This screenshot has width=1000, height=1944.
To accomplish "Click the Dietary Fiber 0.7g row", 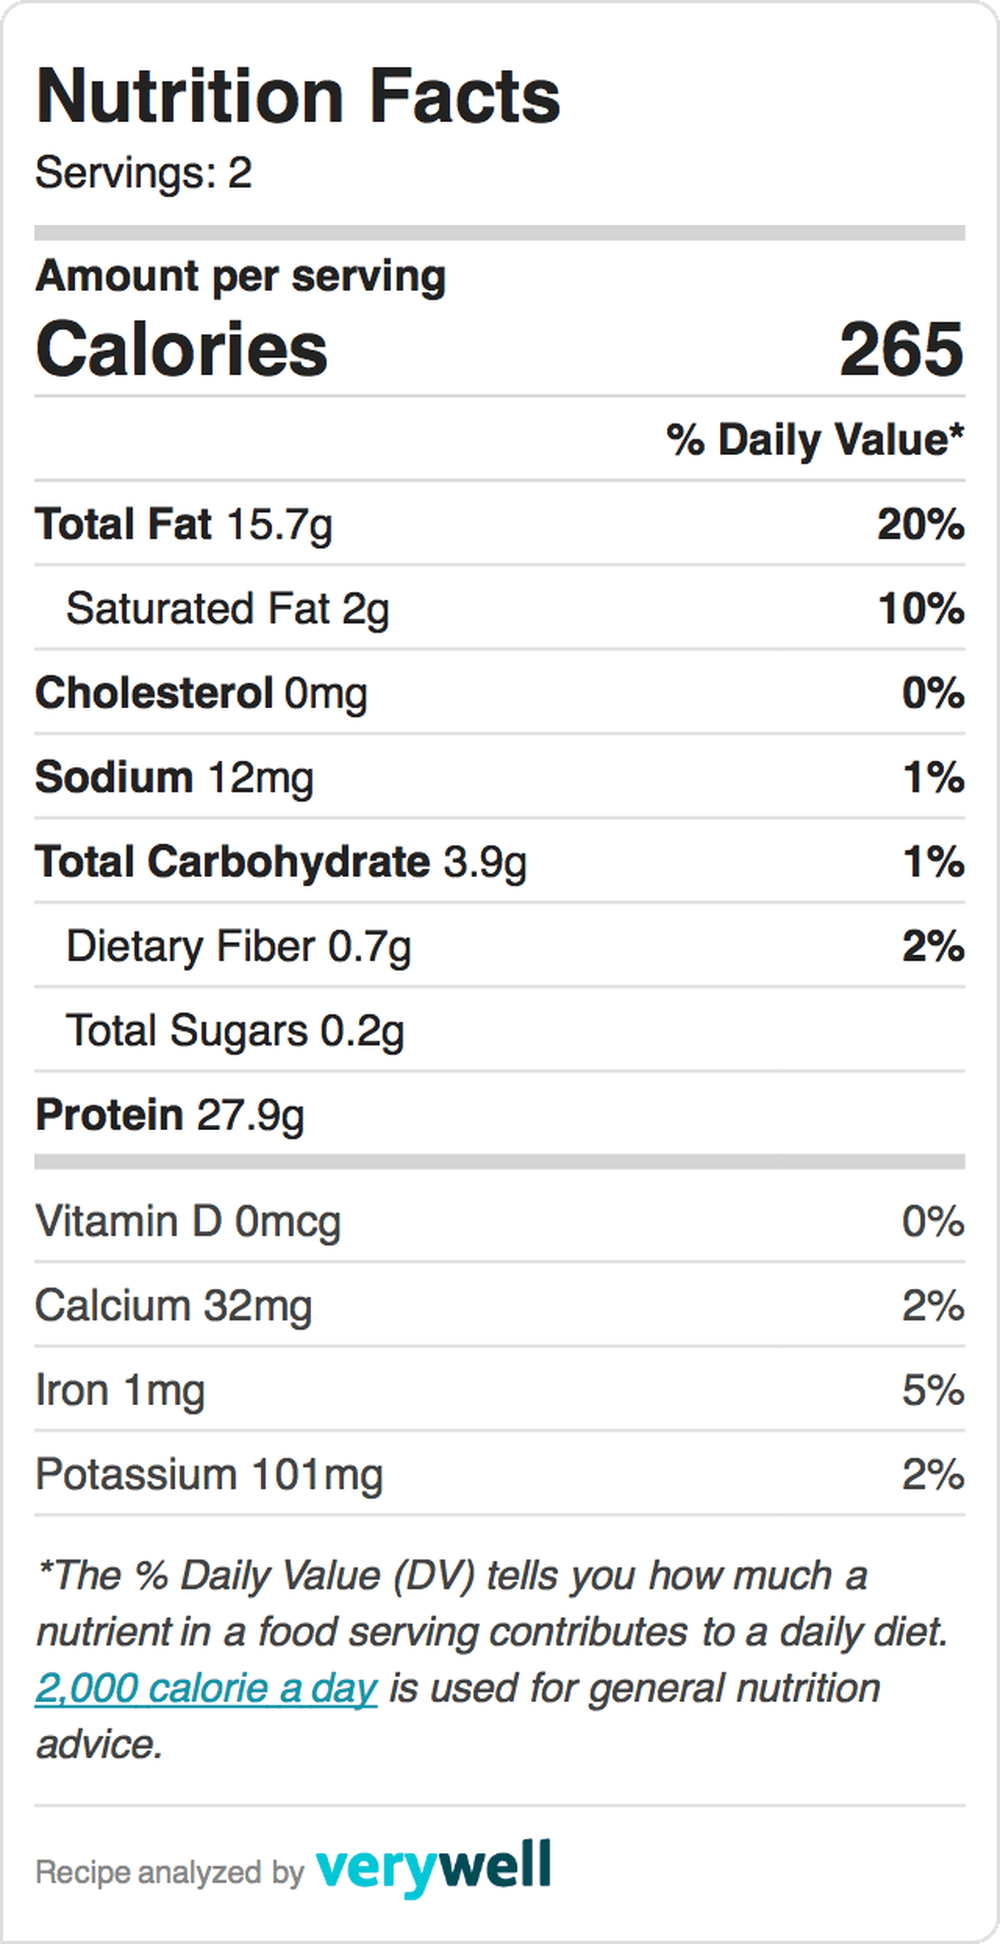I will [500, 945].
